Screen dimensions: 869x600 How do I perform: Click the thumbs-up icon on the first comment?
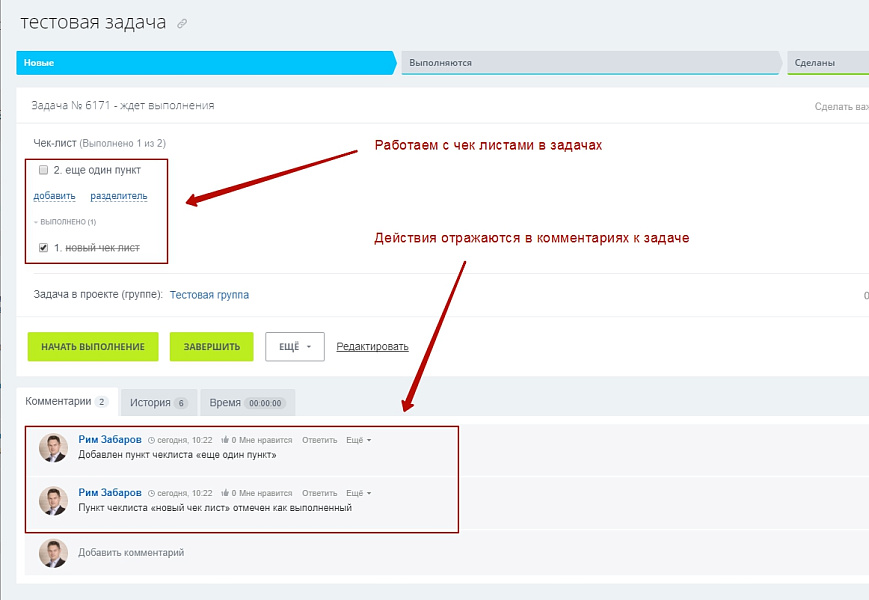point(225,440)
